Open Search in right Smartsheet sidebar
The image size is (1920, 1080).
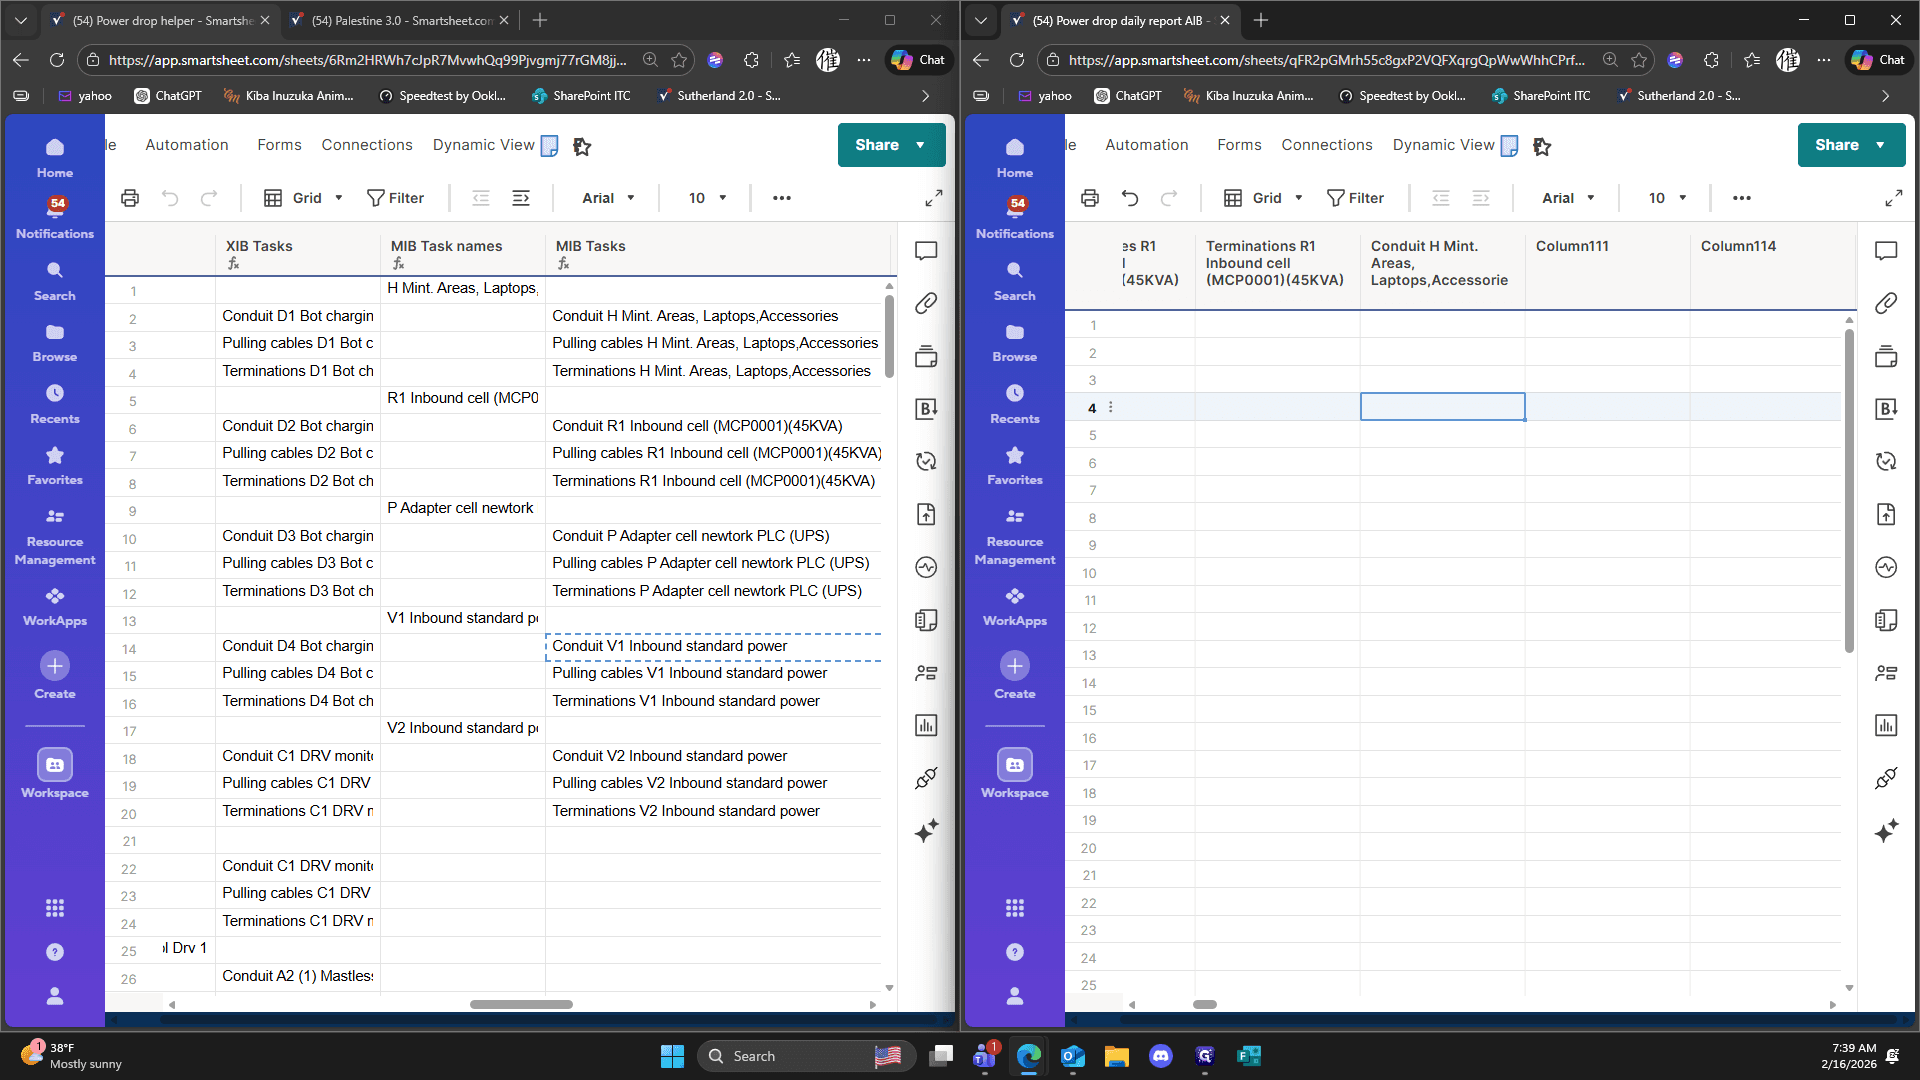point(1015,281)
